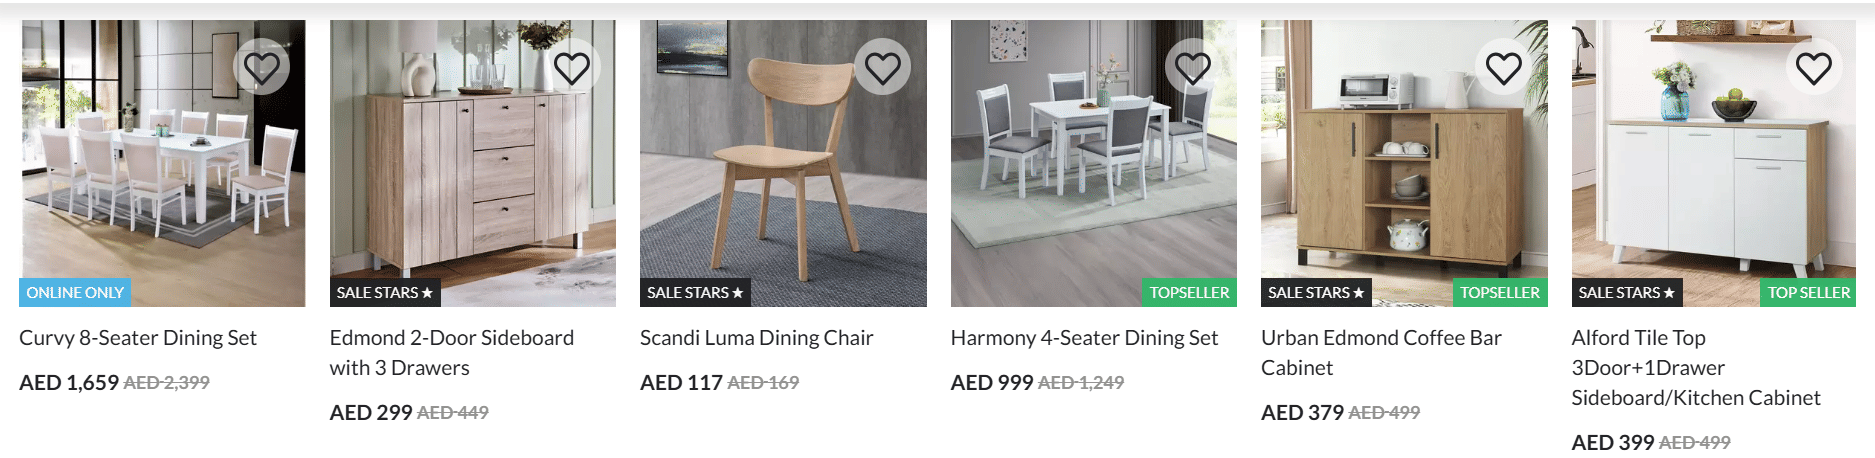Image resolution: width=1875 pixels, height=458 pixels.
Task: Open Harmony 4-Seater Dining Set title link
Action: point(1084,338)
